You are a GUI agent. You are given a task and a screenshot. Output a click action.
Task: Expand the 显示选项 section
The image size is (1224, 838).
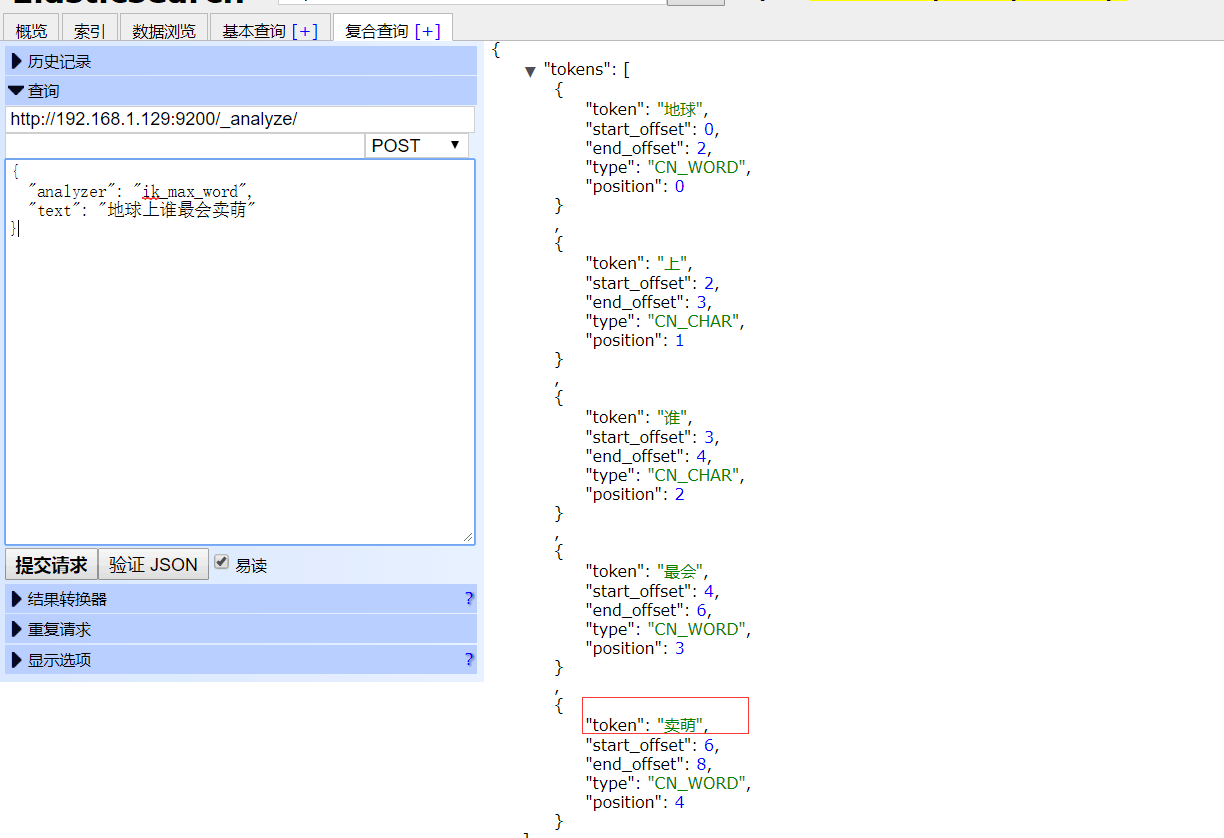tap(58, 660)
